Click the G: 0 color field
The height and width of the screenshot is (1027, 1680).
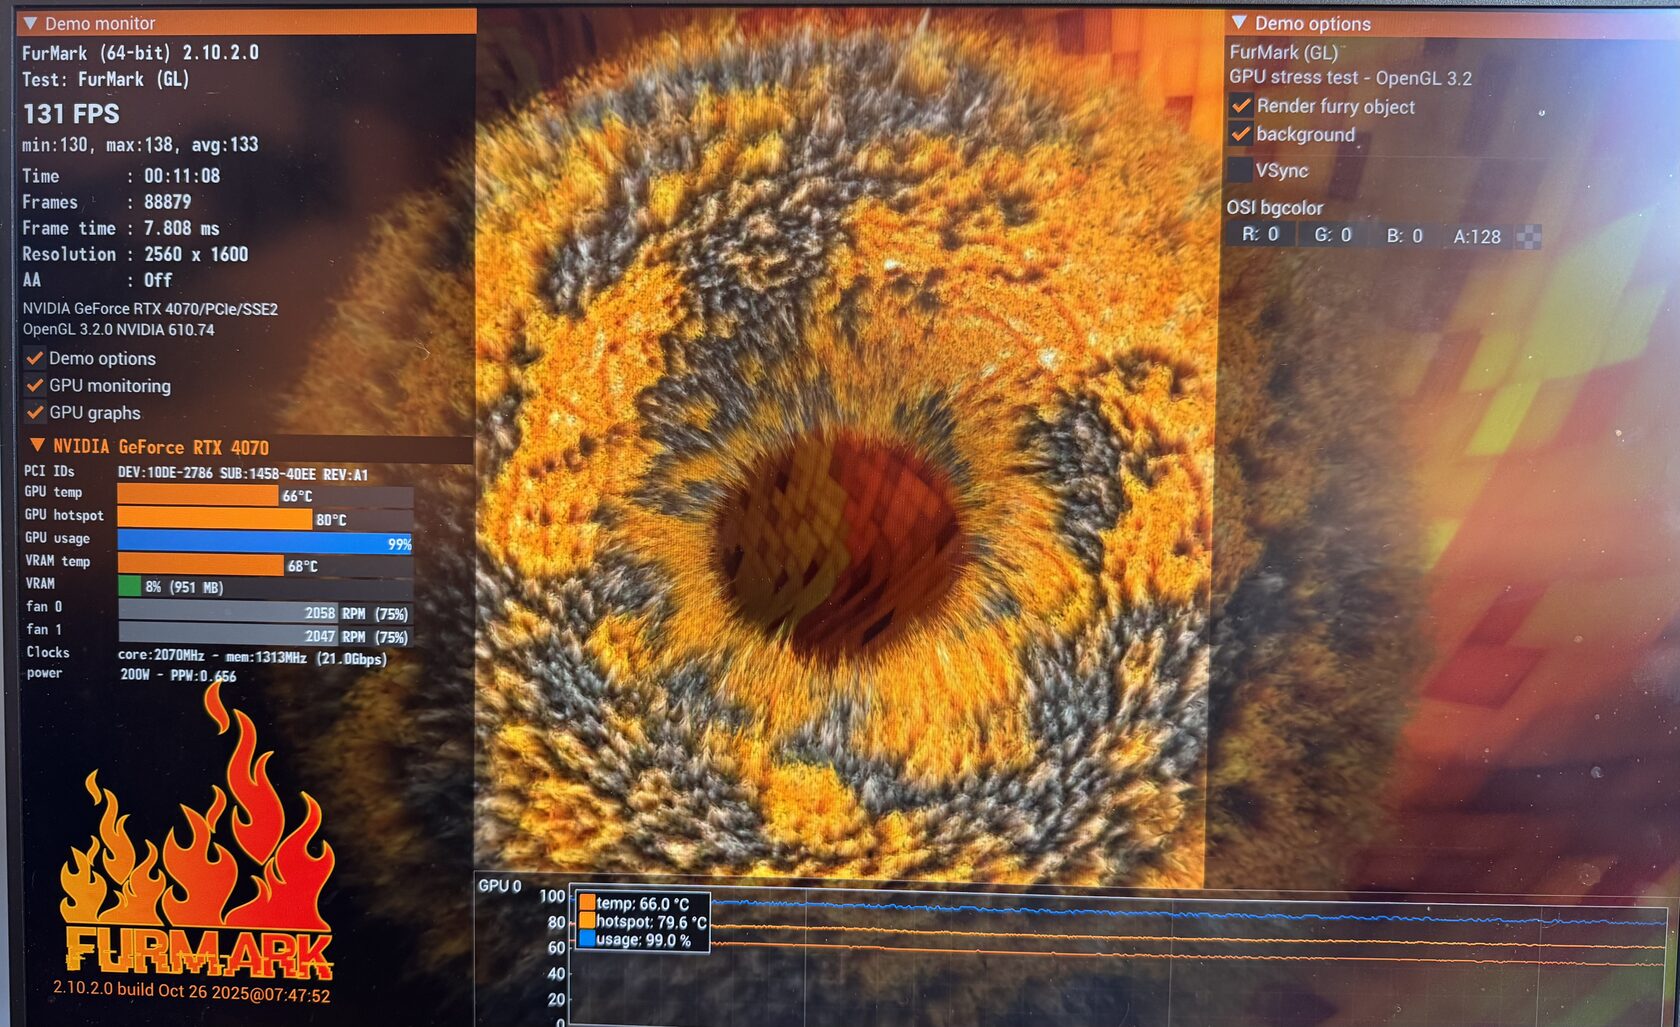pyautogui.click(x=1332, y=235)
